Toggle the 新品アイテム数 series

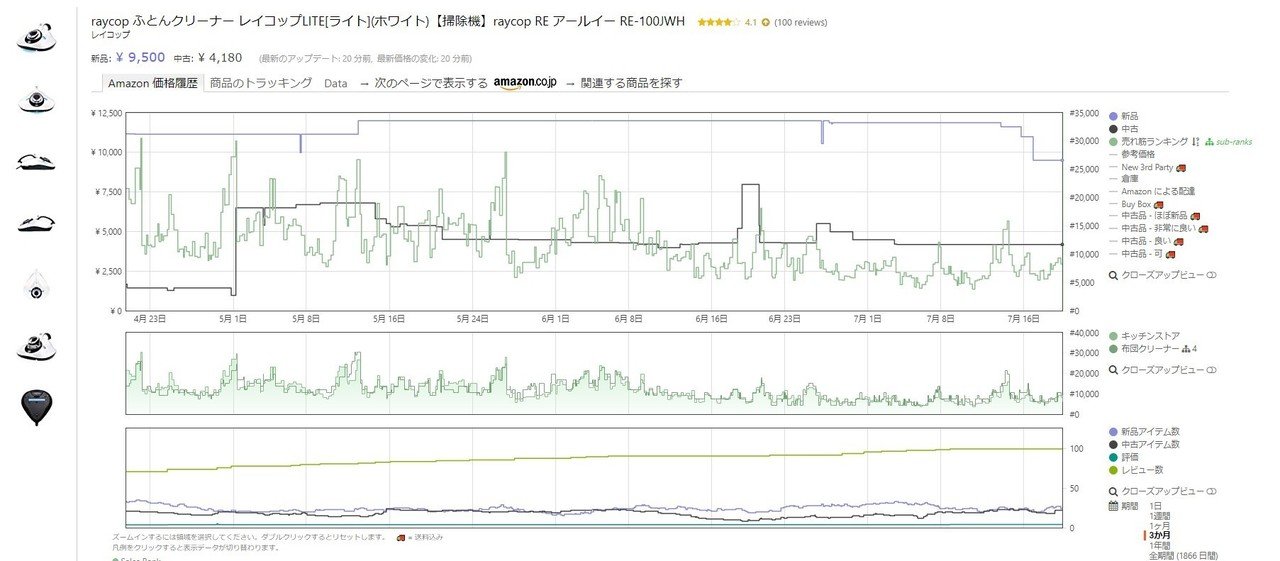tap(1144, 432)
